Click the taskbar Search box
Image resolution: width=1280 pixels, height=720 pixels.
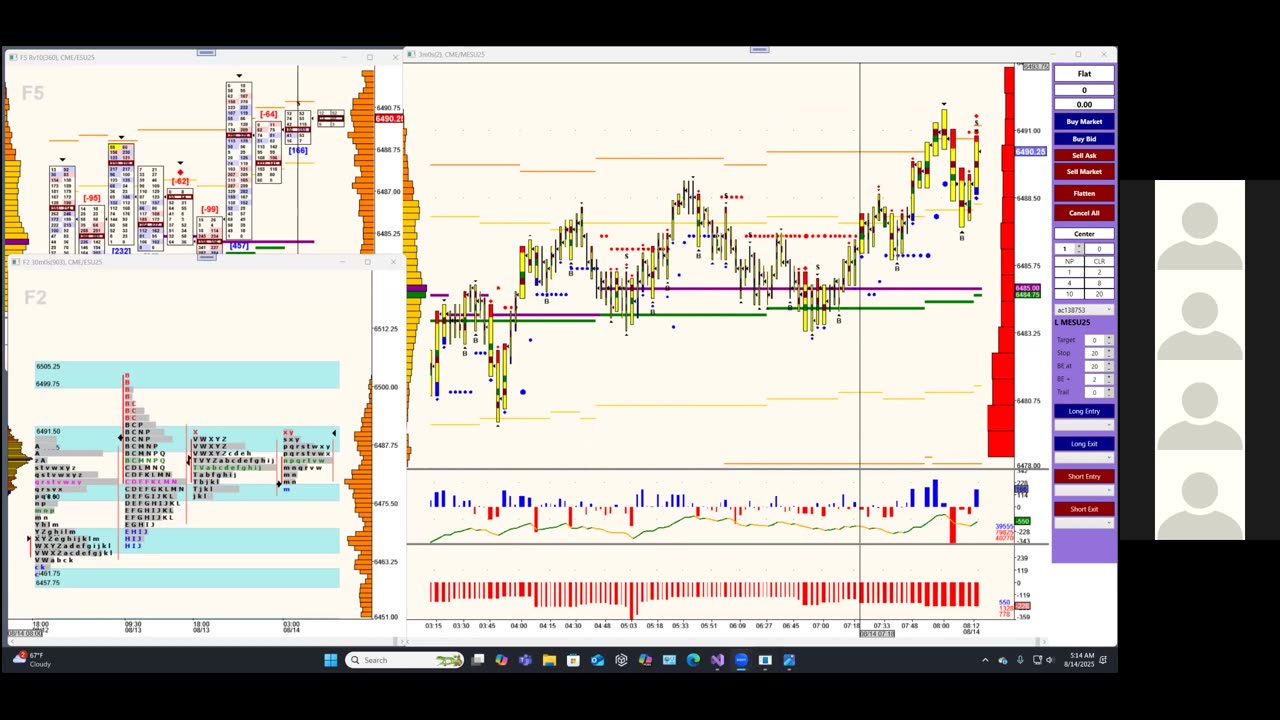(x=405, y=660)
